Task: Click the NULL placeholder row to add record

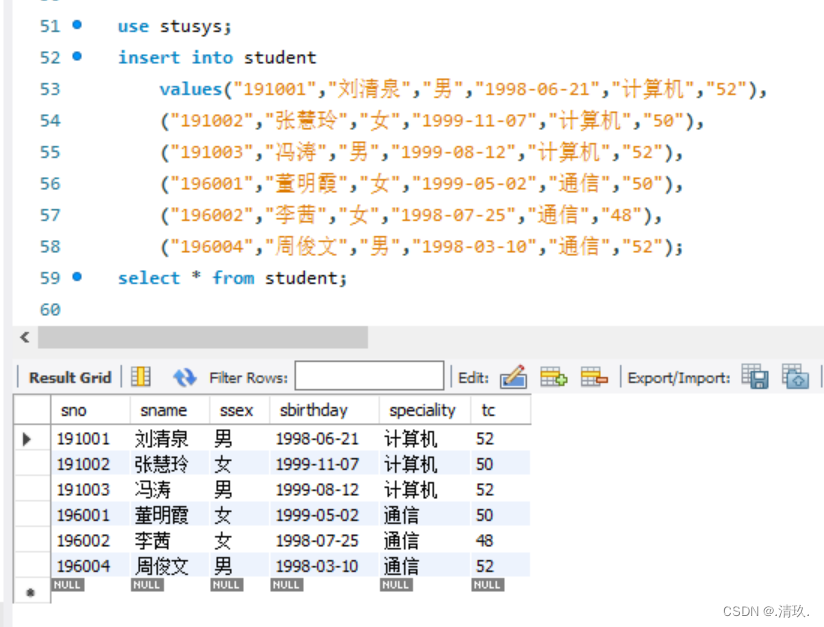Action: pos(67,584)
